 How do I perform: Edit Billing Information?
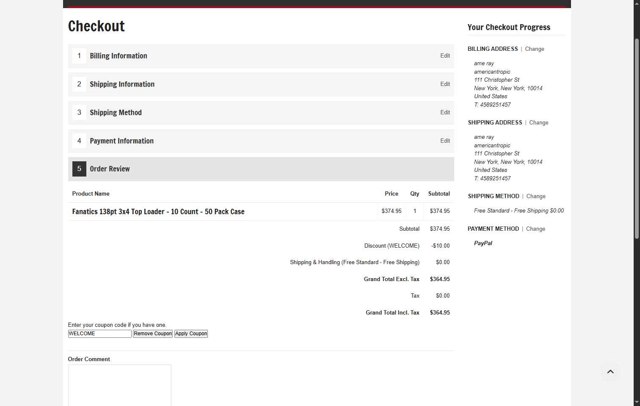coord(445,55)
